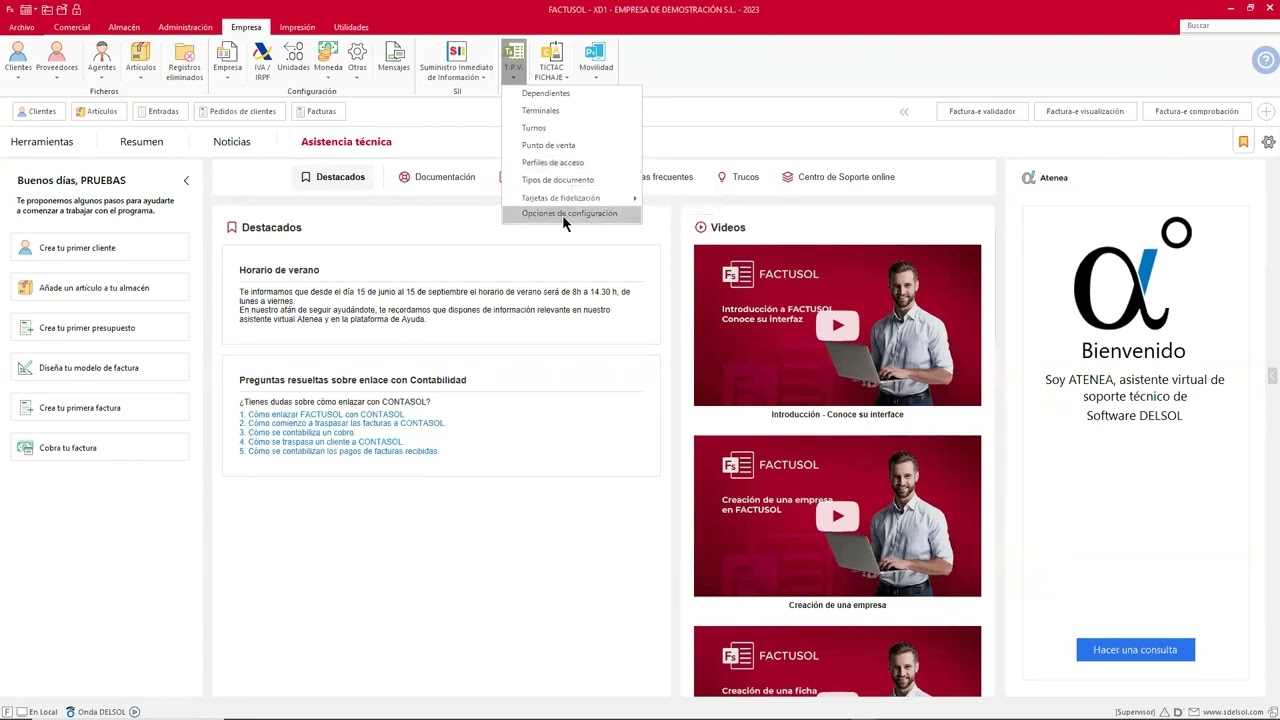Click the Onda DELSOL play icon

click(x=134, y=712)
